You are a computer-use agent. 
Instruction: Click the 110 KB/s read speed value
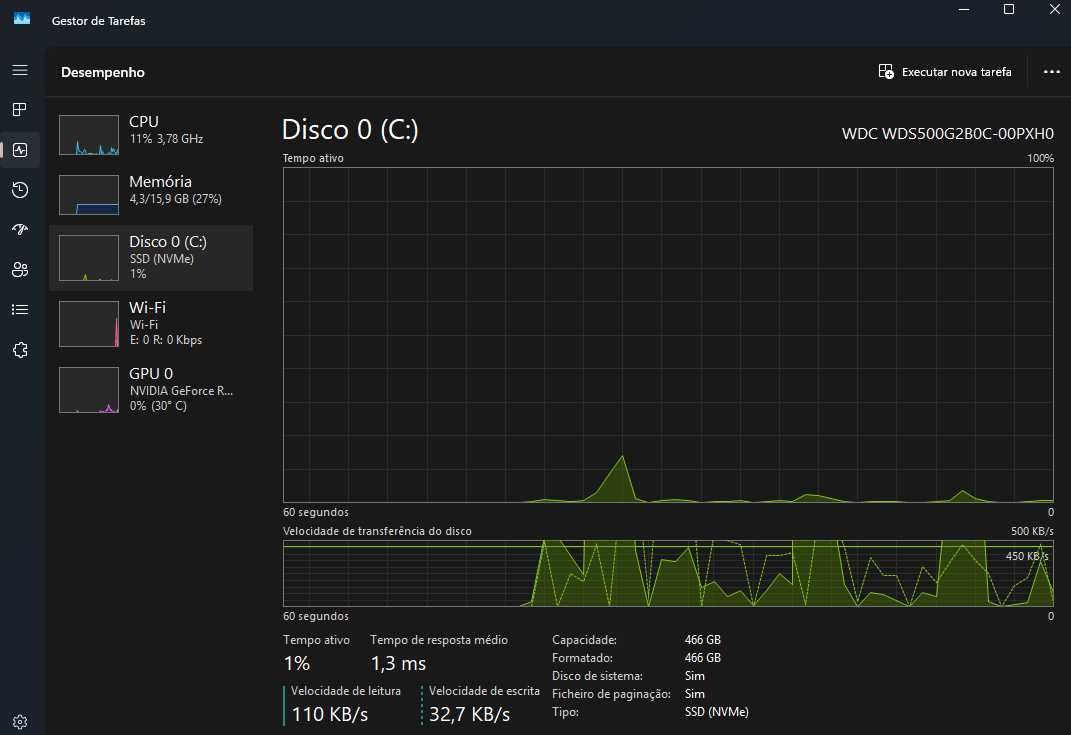(x=330, y=715)
